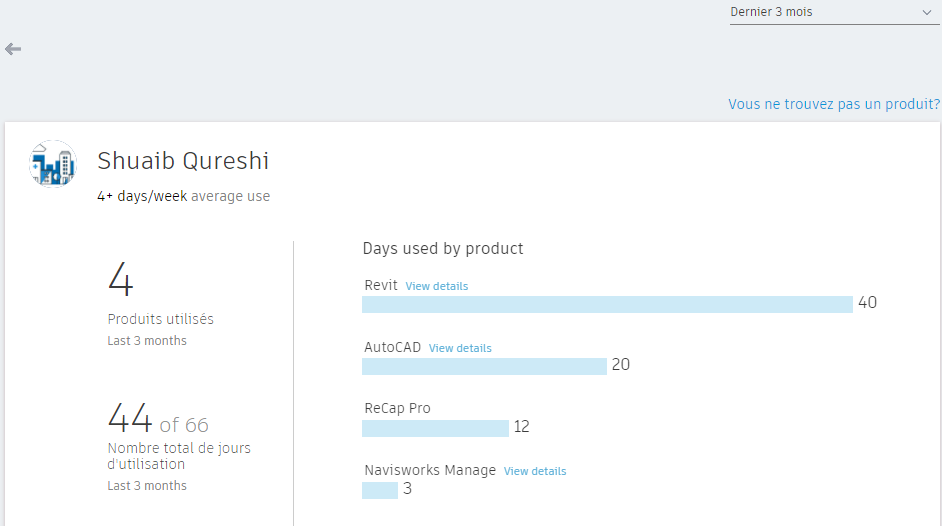Click the ReCap Pro product name
Screen dimensions: 942x526
[x=397, y=408]
